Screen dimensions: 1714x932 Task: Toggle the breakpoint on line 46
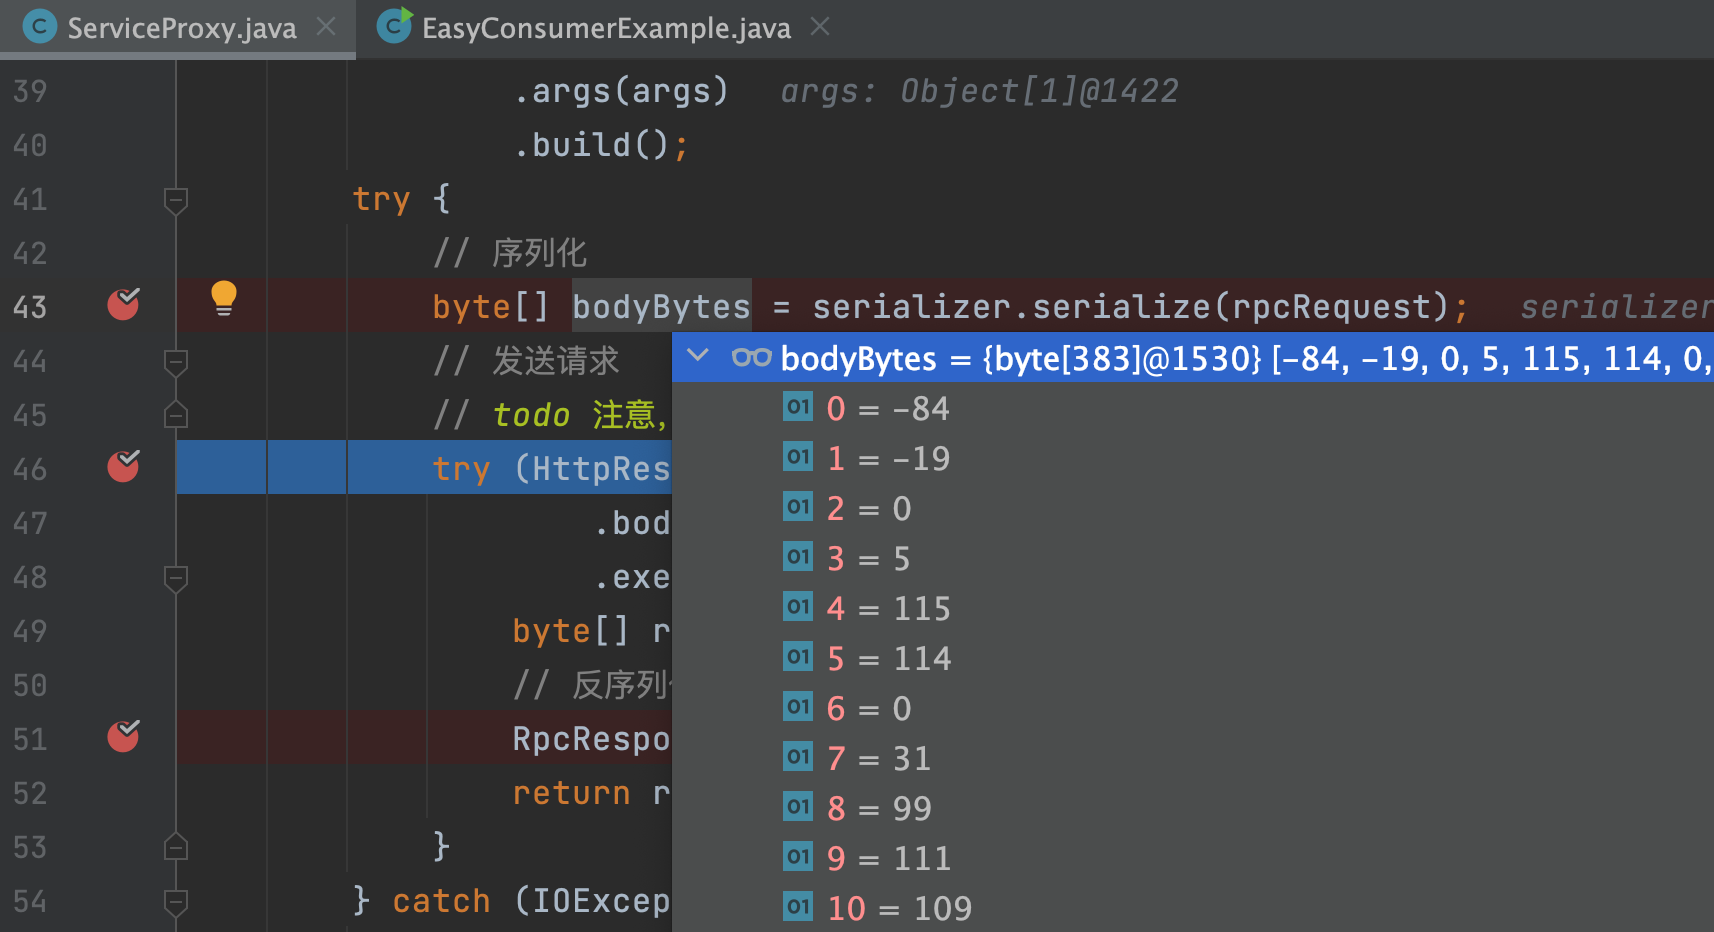(123, 467)
